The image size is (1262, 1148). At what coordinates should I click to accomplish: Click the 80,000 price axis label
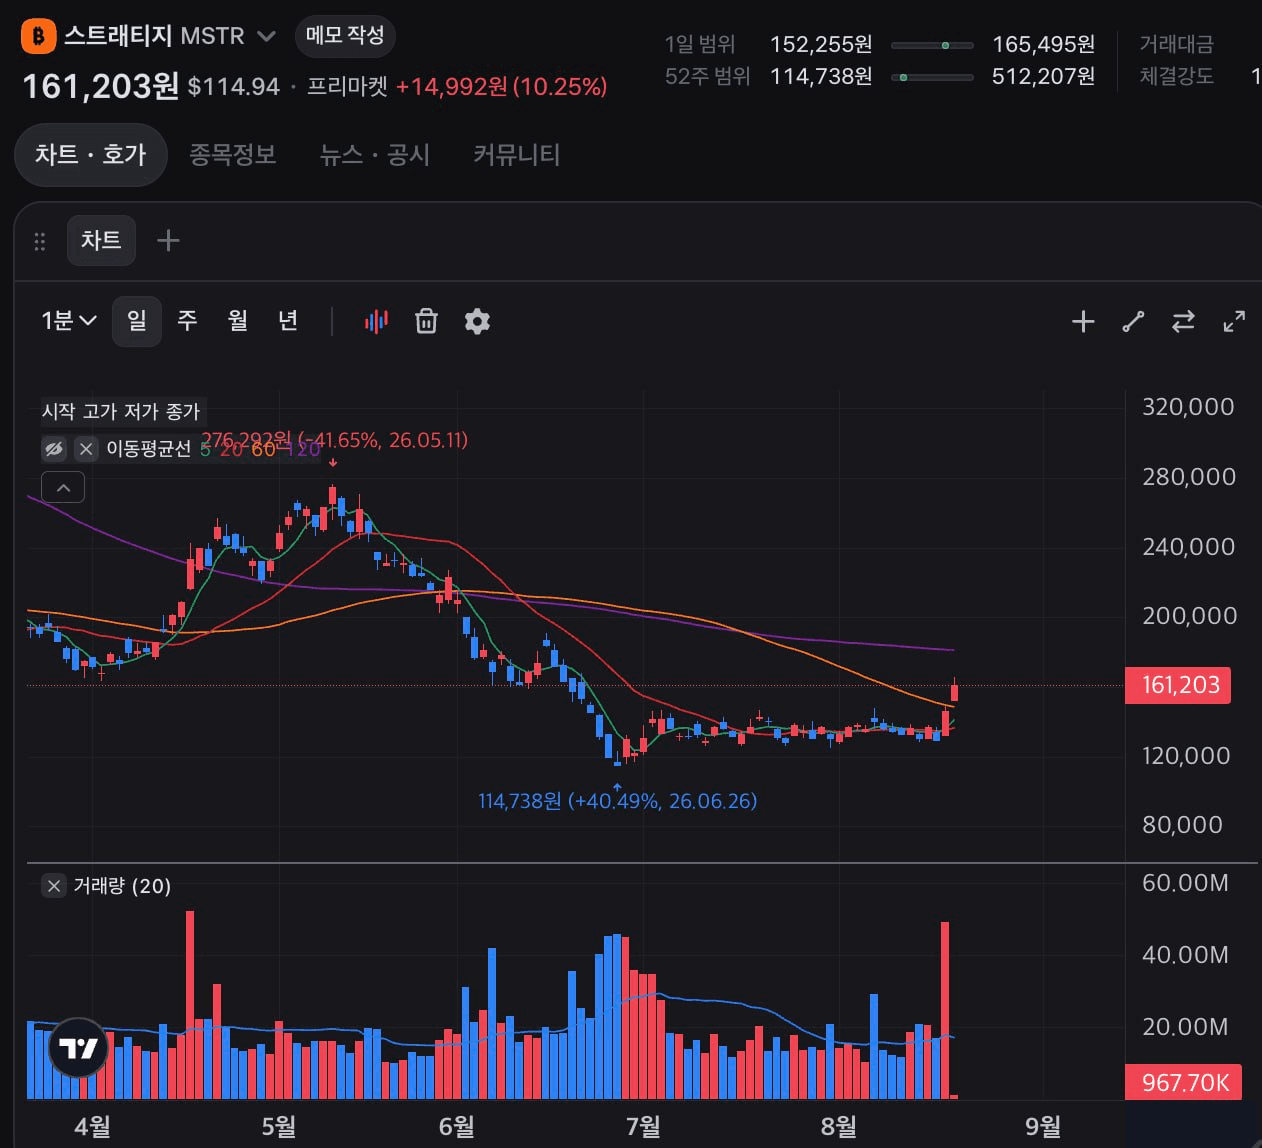click(1182, 825)
